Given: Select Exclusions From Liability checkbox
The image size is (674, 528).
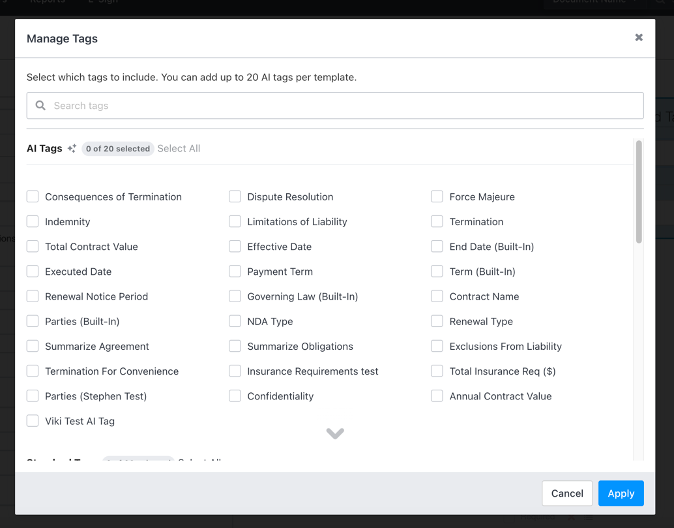Looking at the screenshot, I should [437, 346].
